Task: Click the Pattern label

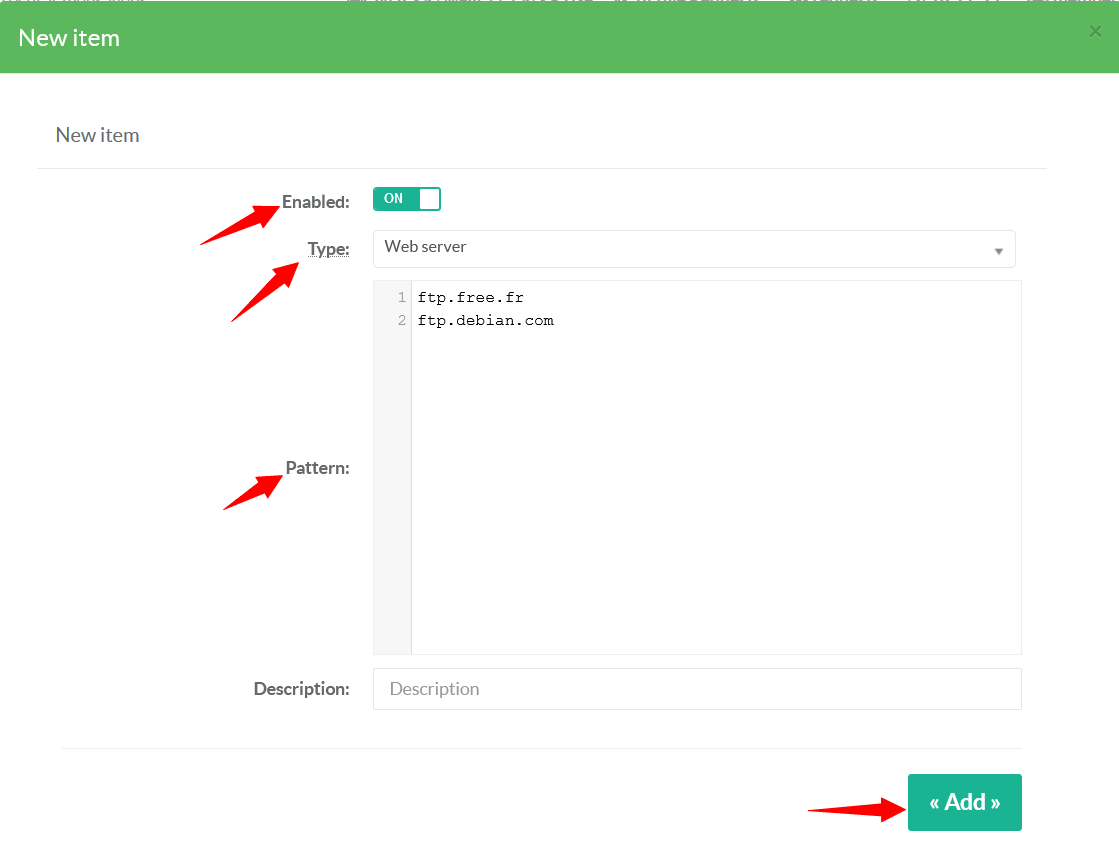Action: coord(317,468)
